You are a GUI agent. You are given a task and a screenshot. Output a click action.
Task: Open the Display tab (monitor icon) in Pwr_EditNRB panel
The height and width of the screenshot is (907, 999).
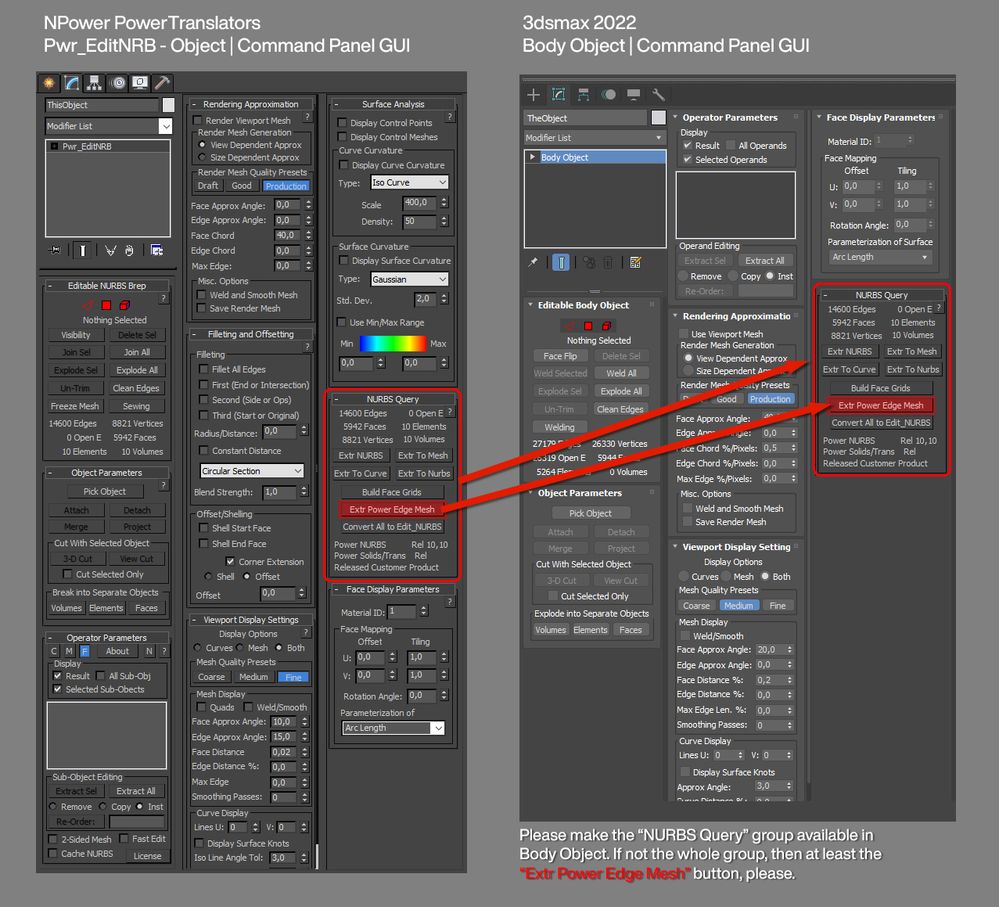(x=140, y=83)
